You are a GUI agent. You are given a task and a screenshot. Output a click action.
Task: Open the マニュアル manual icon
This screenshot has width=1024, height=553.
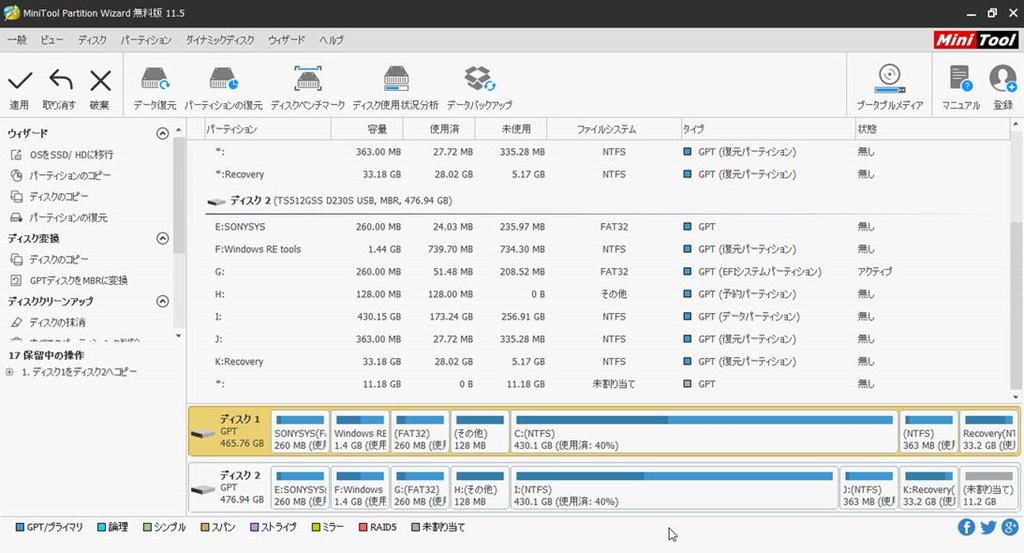point(960,81)
